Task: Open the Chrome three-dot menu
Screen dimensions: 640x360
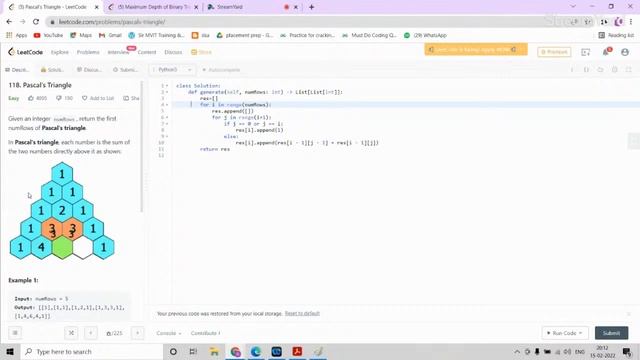Action: click(x=631, y=22)
